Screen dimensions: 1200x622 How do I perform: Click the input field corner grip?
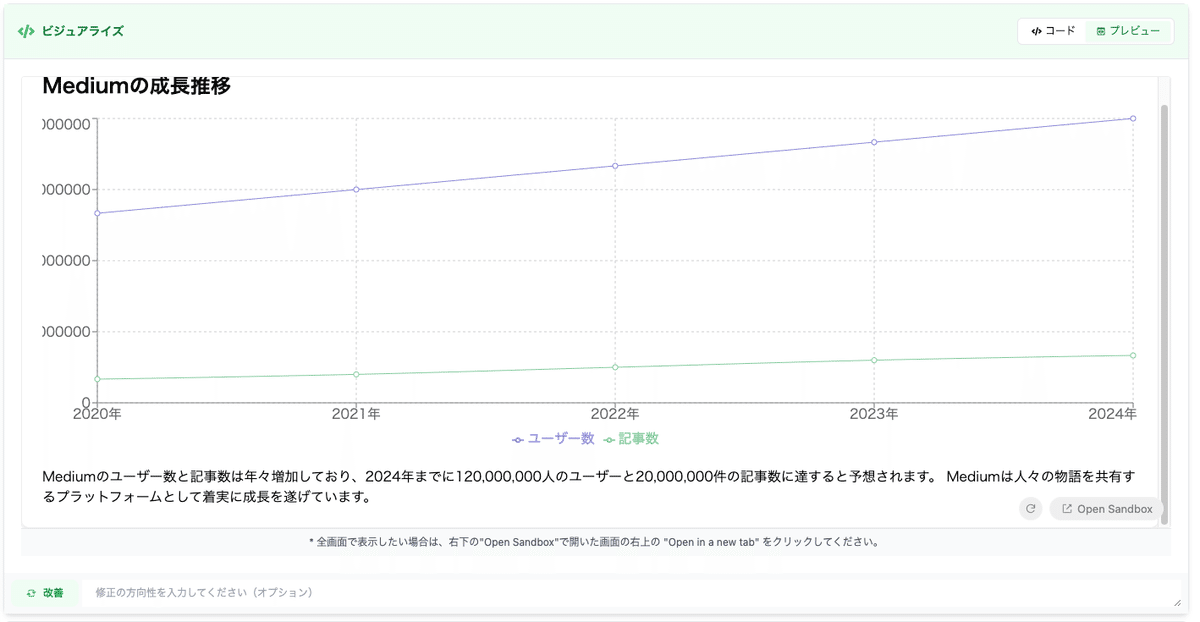point(1178,602)
